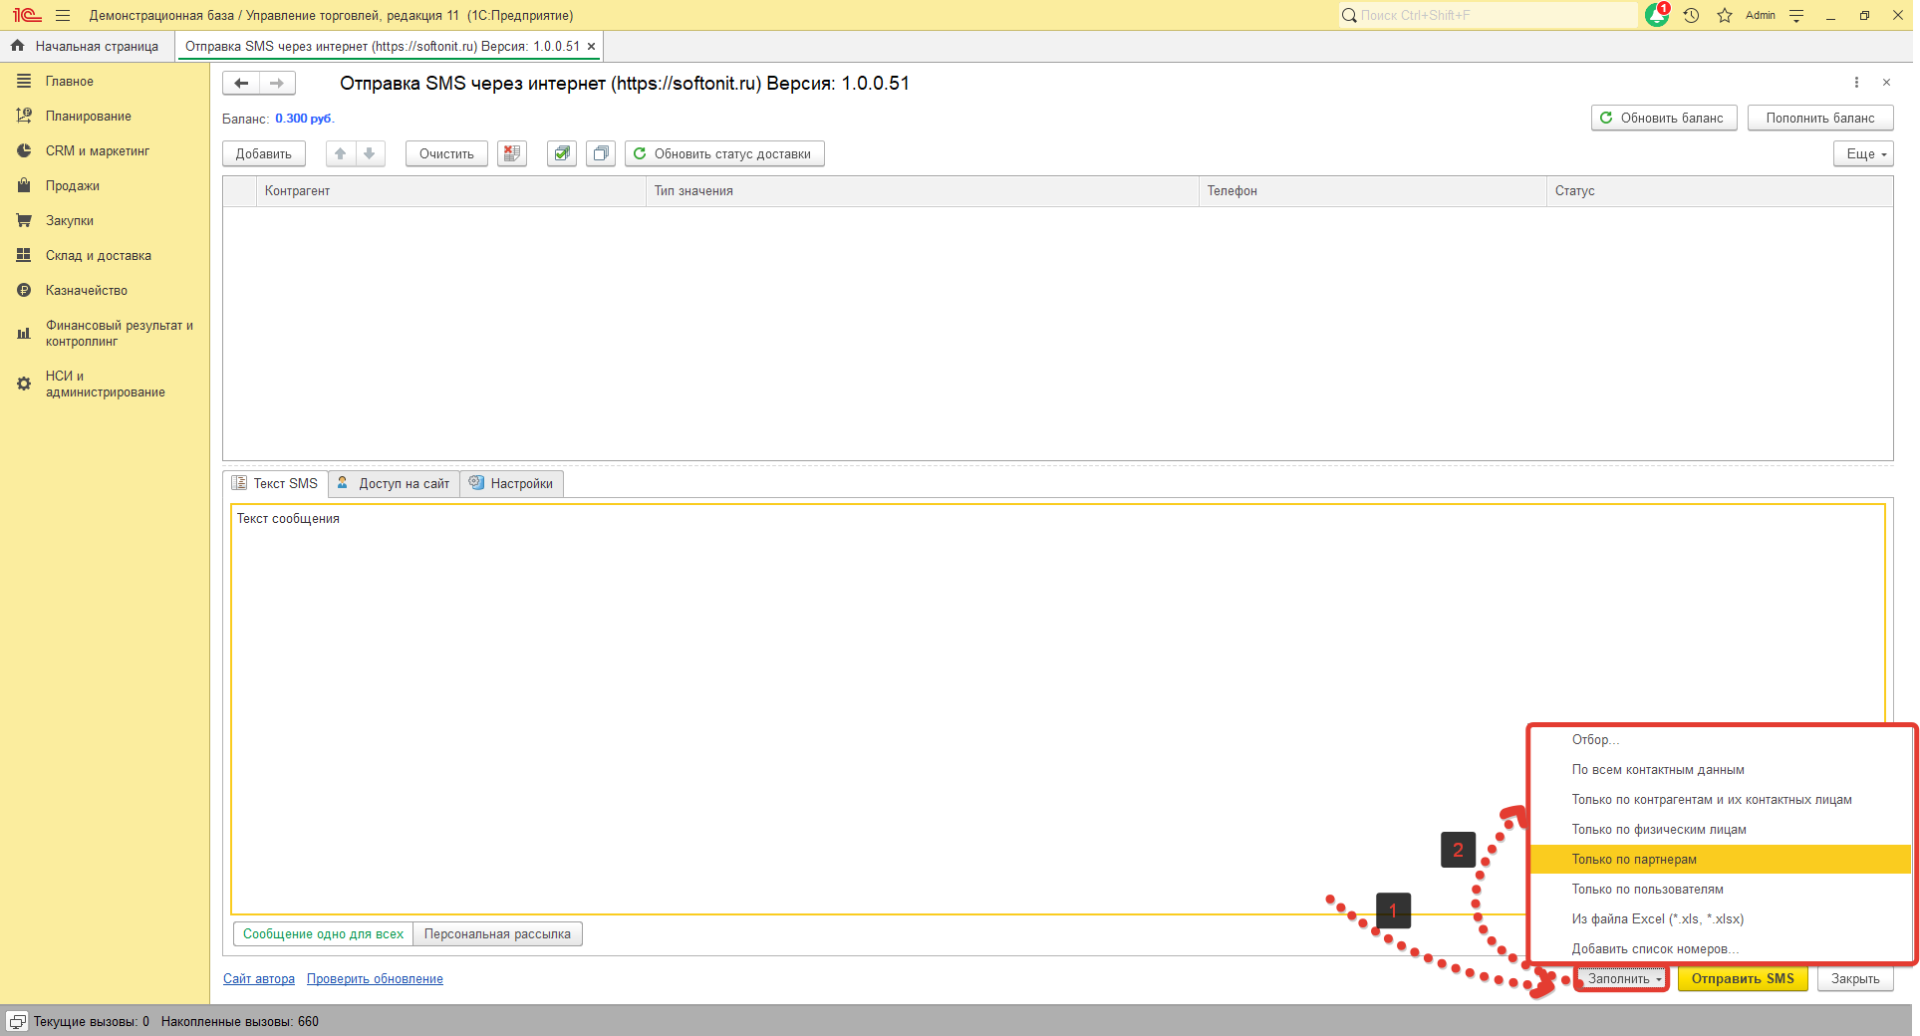This screenshot has width=1920, height=1036.
Task: Switch to Персональная рассылка mode
Action: (497, 934)
